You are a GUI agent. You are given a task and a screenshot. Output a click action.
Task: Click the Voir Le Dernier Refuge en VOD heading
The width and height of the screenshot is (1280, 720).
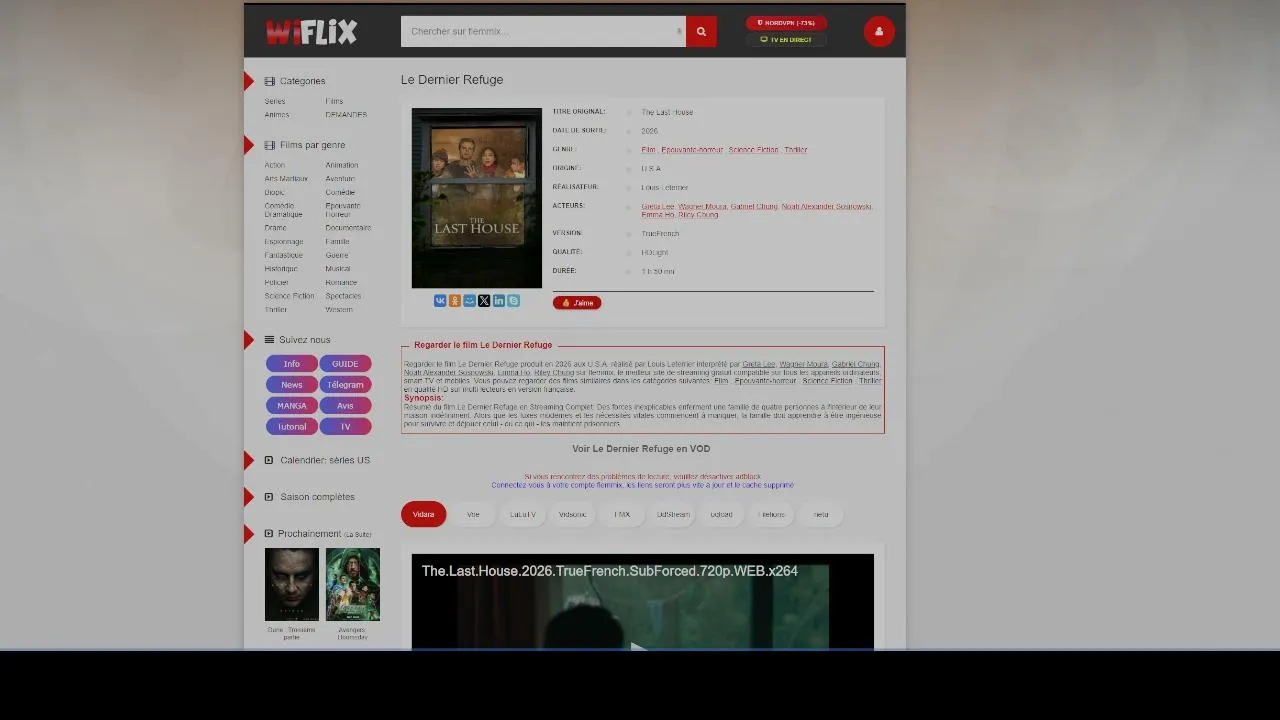click(641, 449)
